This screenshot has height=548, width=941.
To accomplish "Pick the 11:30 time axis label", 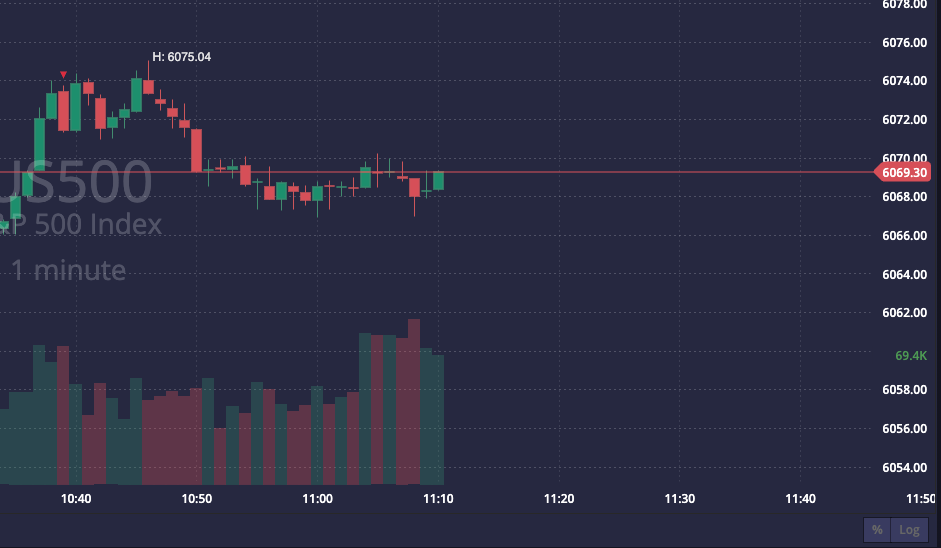I will click(680, 498).
